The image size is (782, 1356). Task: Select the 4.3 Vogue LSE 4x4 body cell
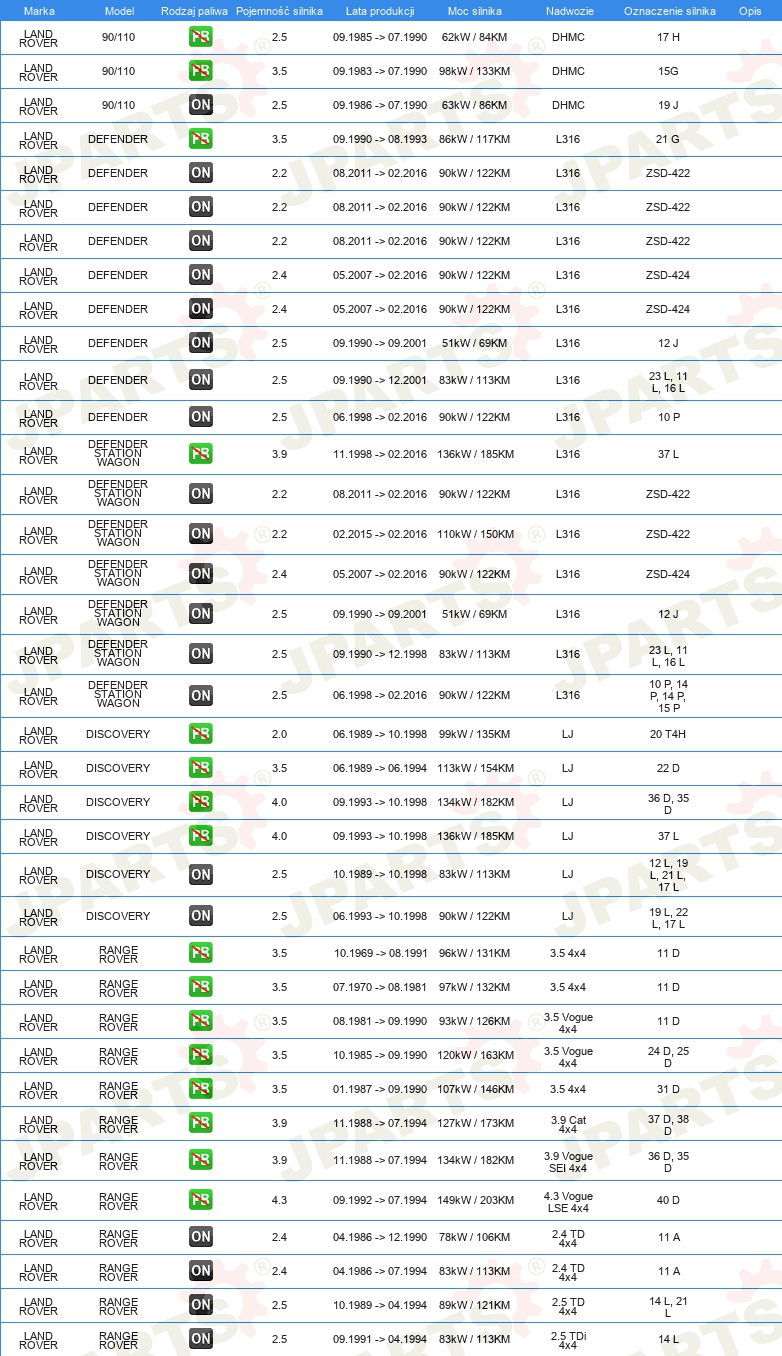coord(568,1200)
